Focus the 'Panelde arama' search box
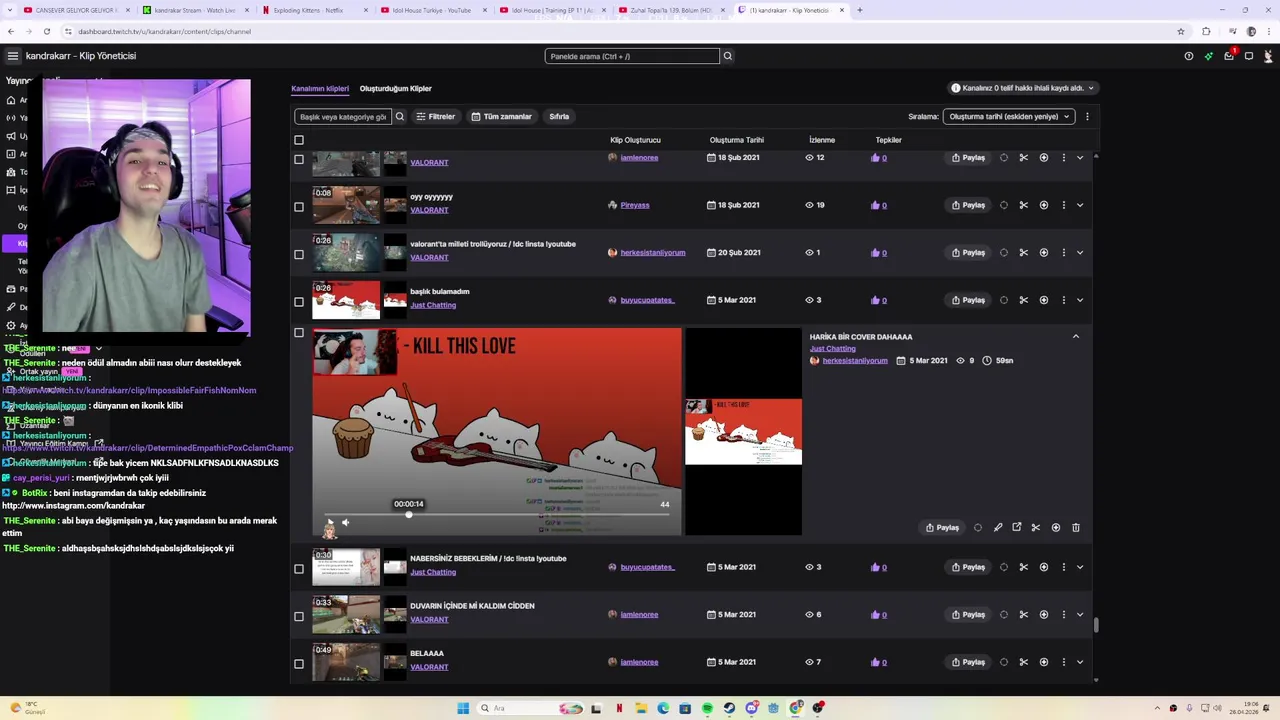Viewport: 1280px width, 720px height. (x=632, y=56)
